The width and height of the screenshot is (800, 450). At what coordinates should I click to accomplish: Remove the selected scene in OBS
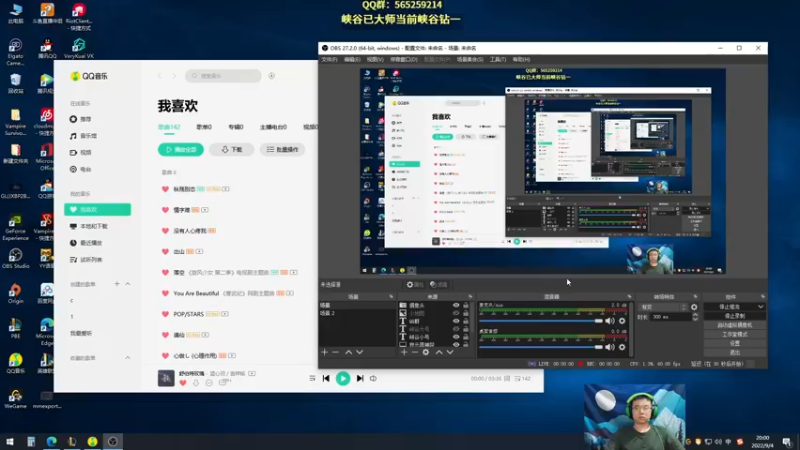click(x=335, y=352)
